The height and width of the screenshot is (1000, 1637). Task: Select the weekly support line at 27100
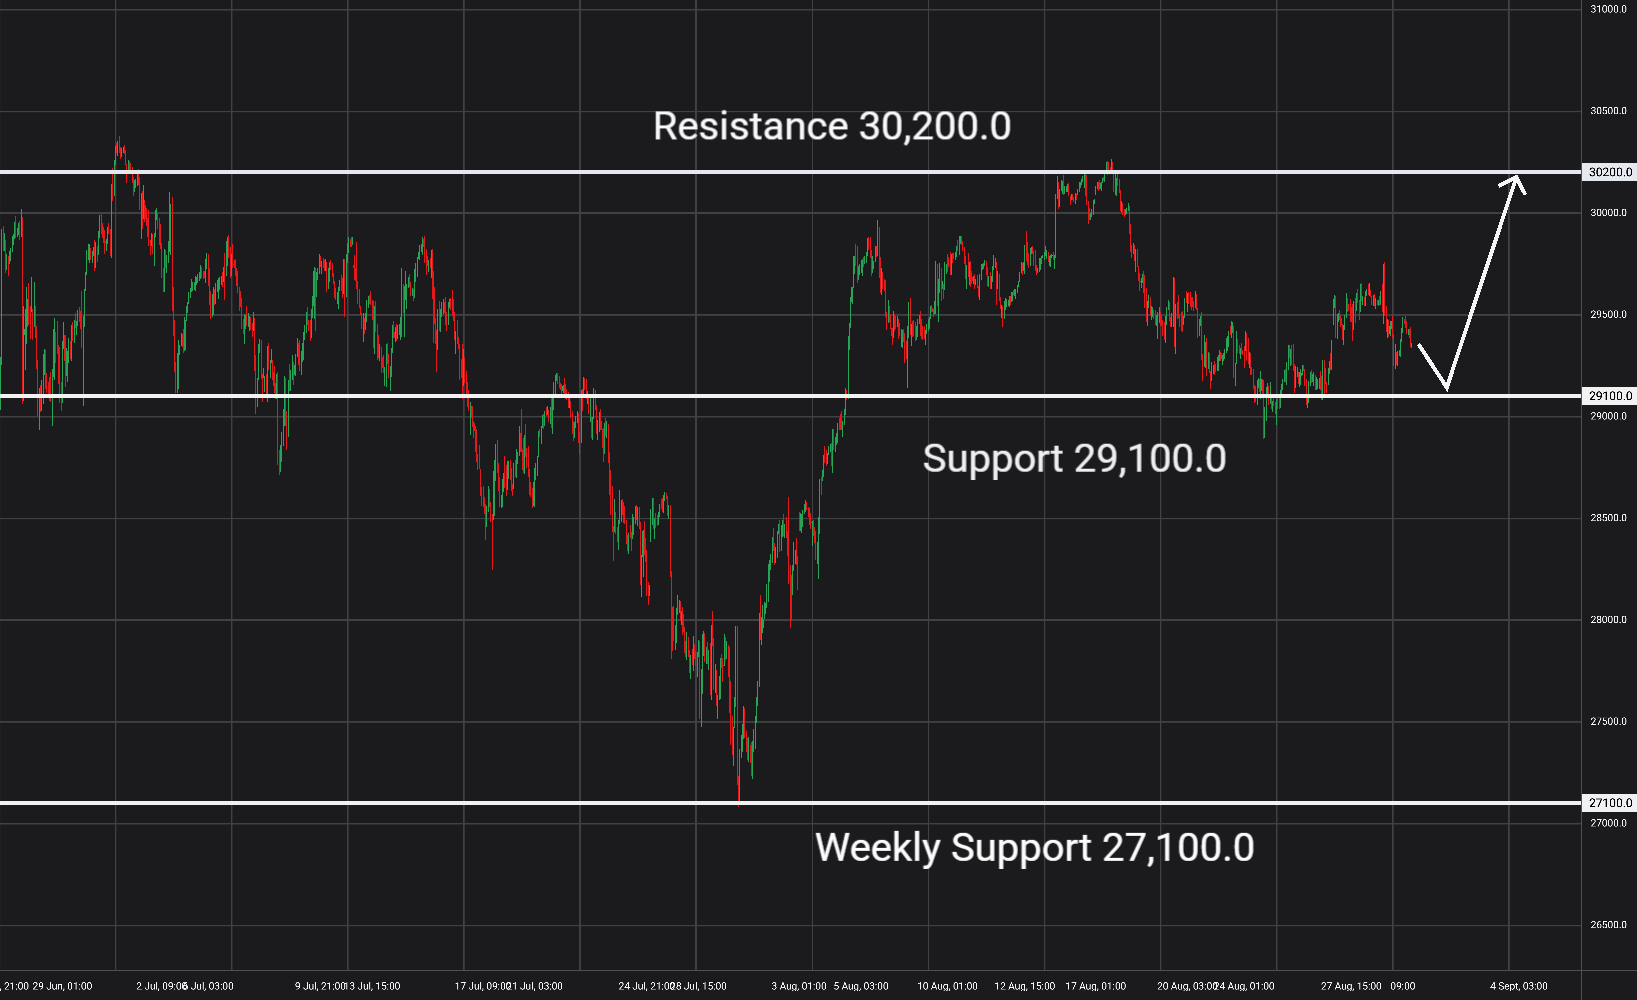click(790, 803)
